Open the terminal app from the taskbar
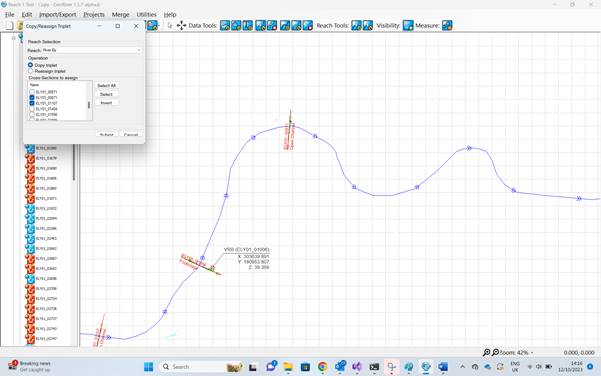The image size is (601, 376). 374,367
